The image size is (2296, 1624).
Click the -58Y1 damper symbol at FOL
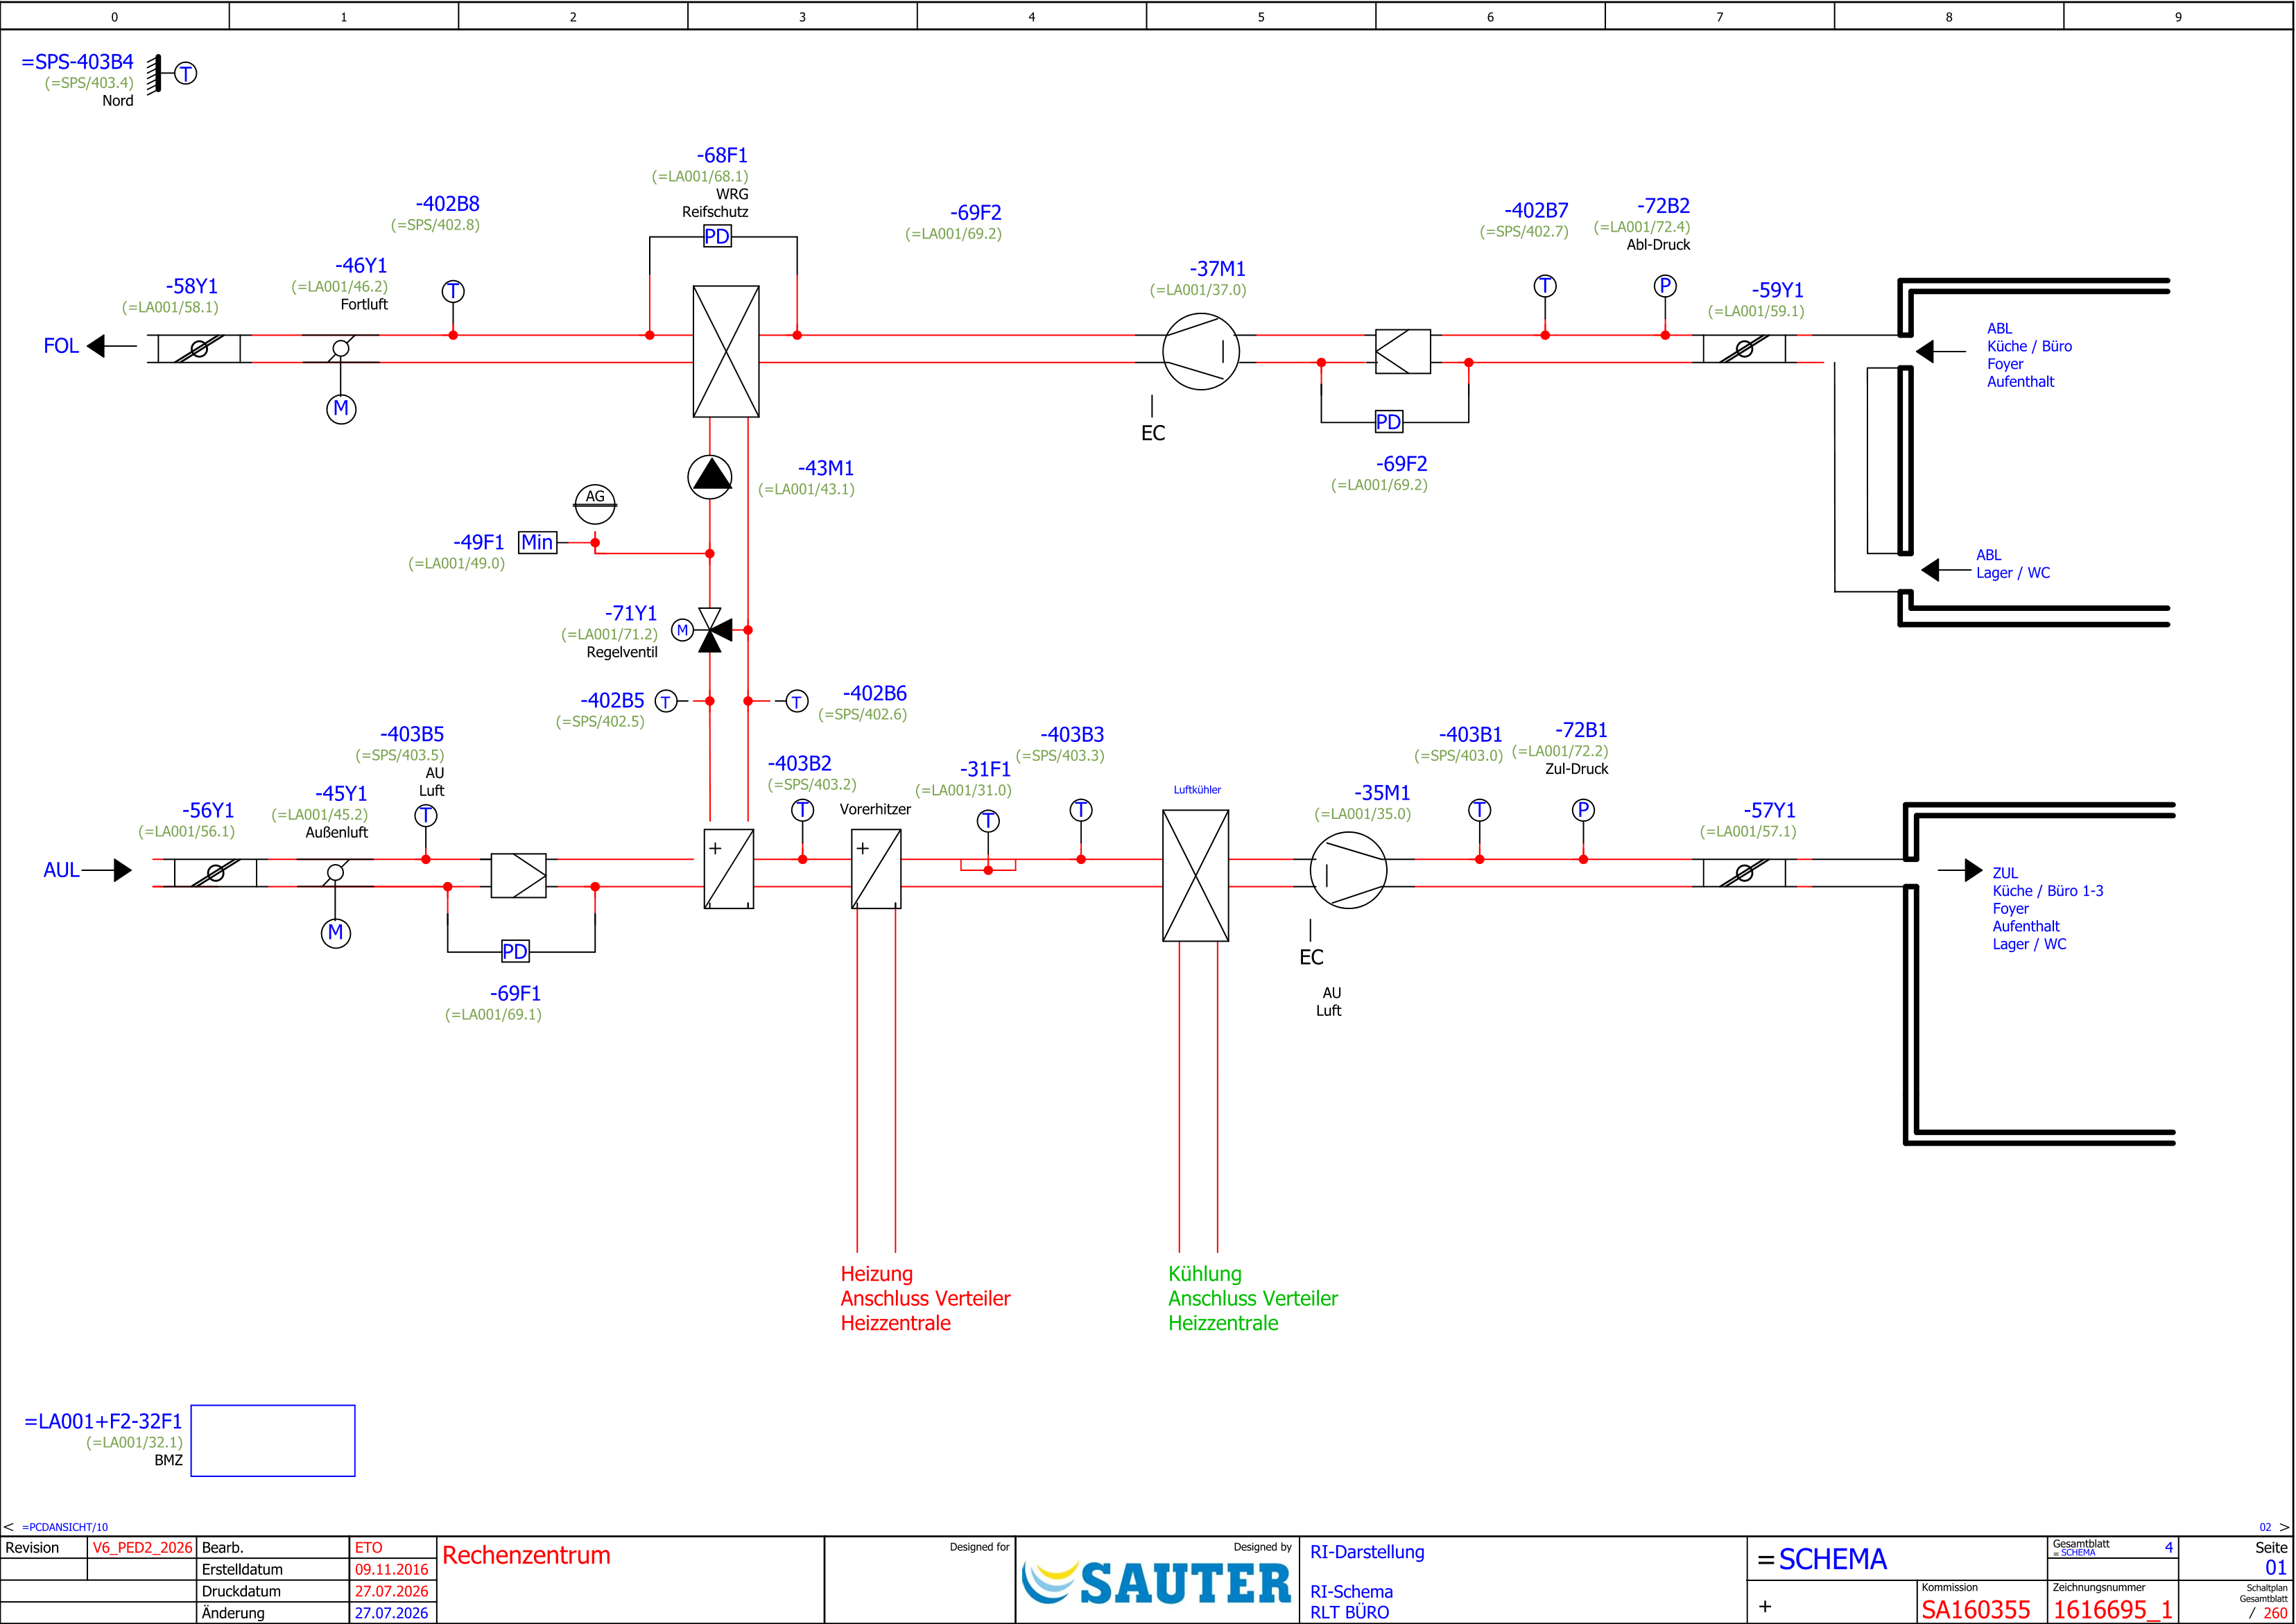tap(199, 348)
